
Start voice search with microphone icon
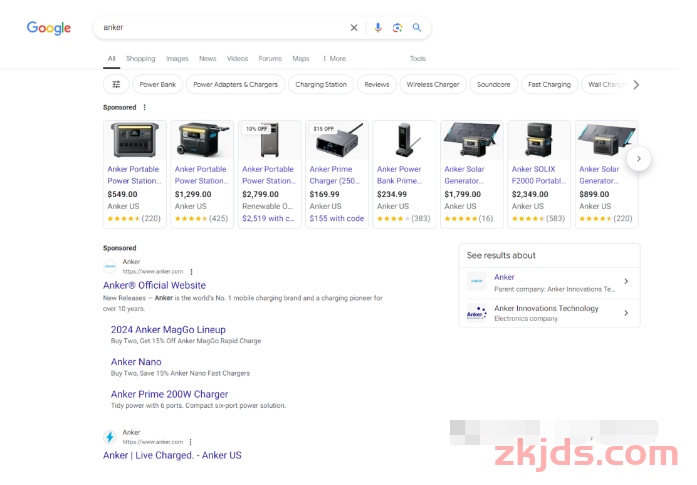[378, 28]
